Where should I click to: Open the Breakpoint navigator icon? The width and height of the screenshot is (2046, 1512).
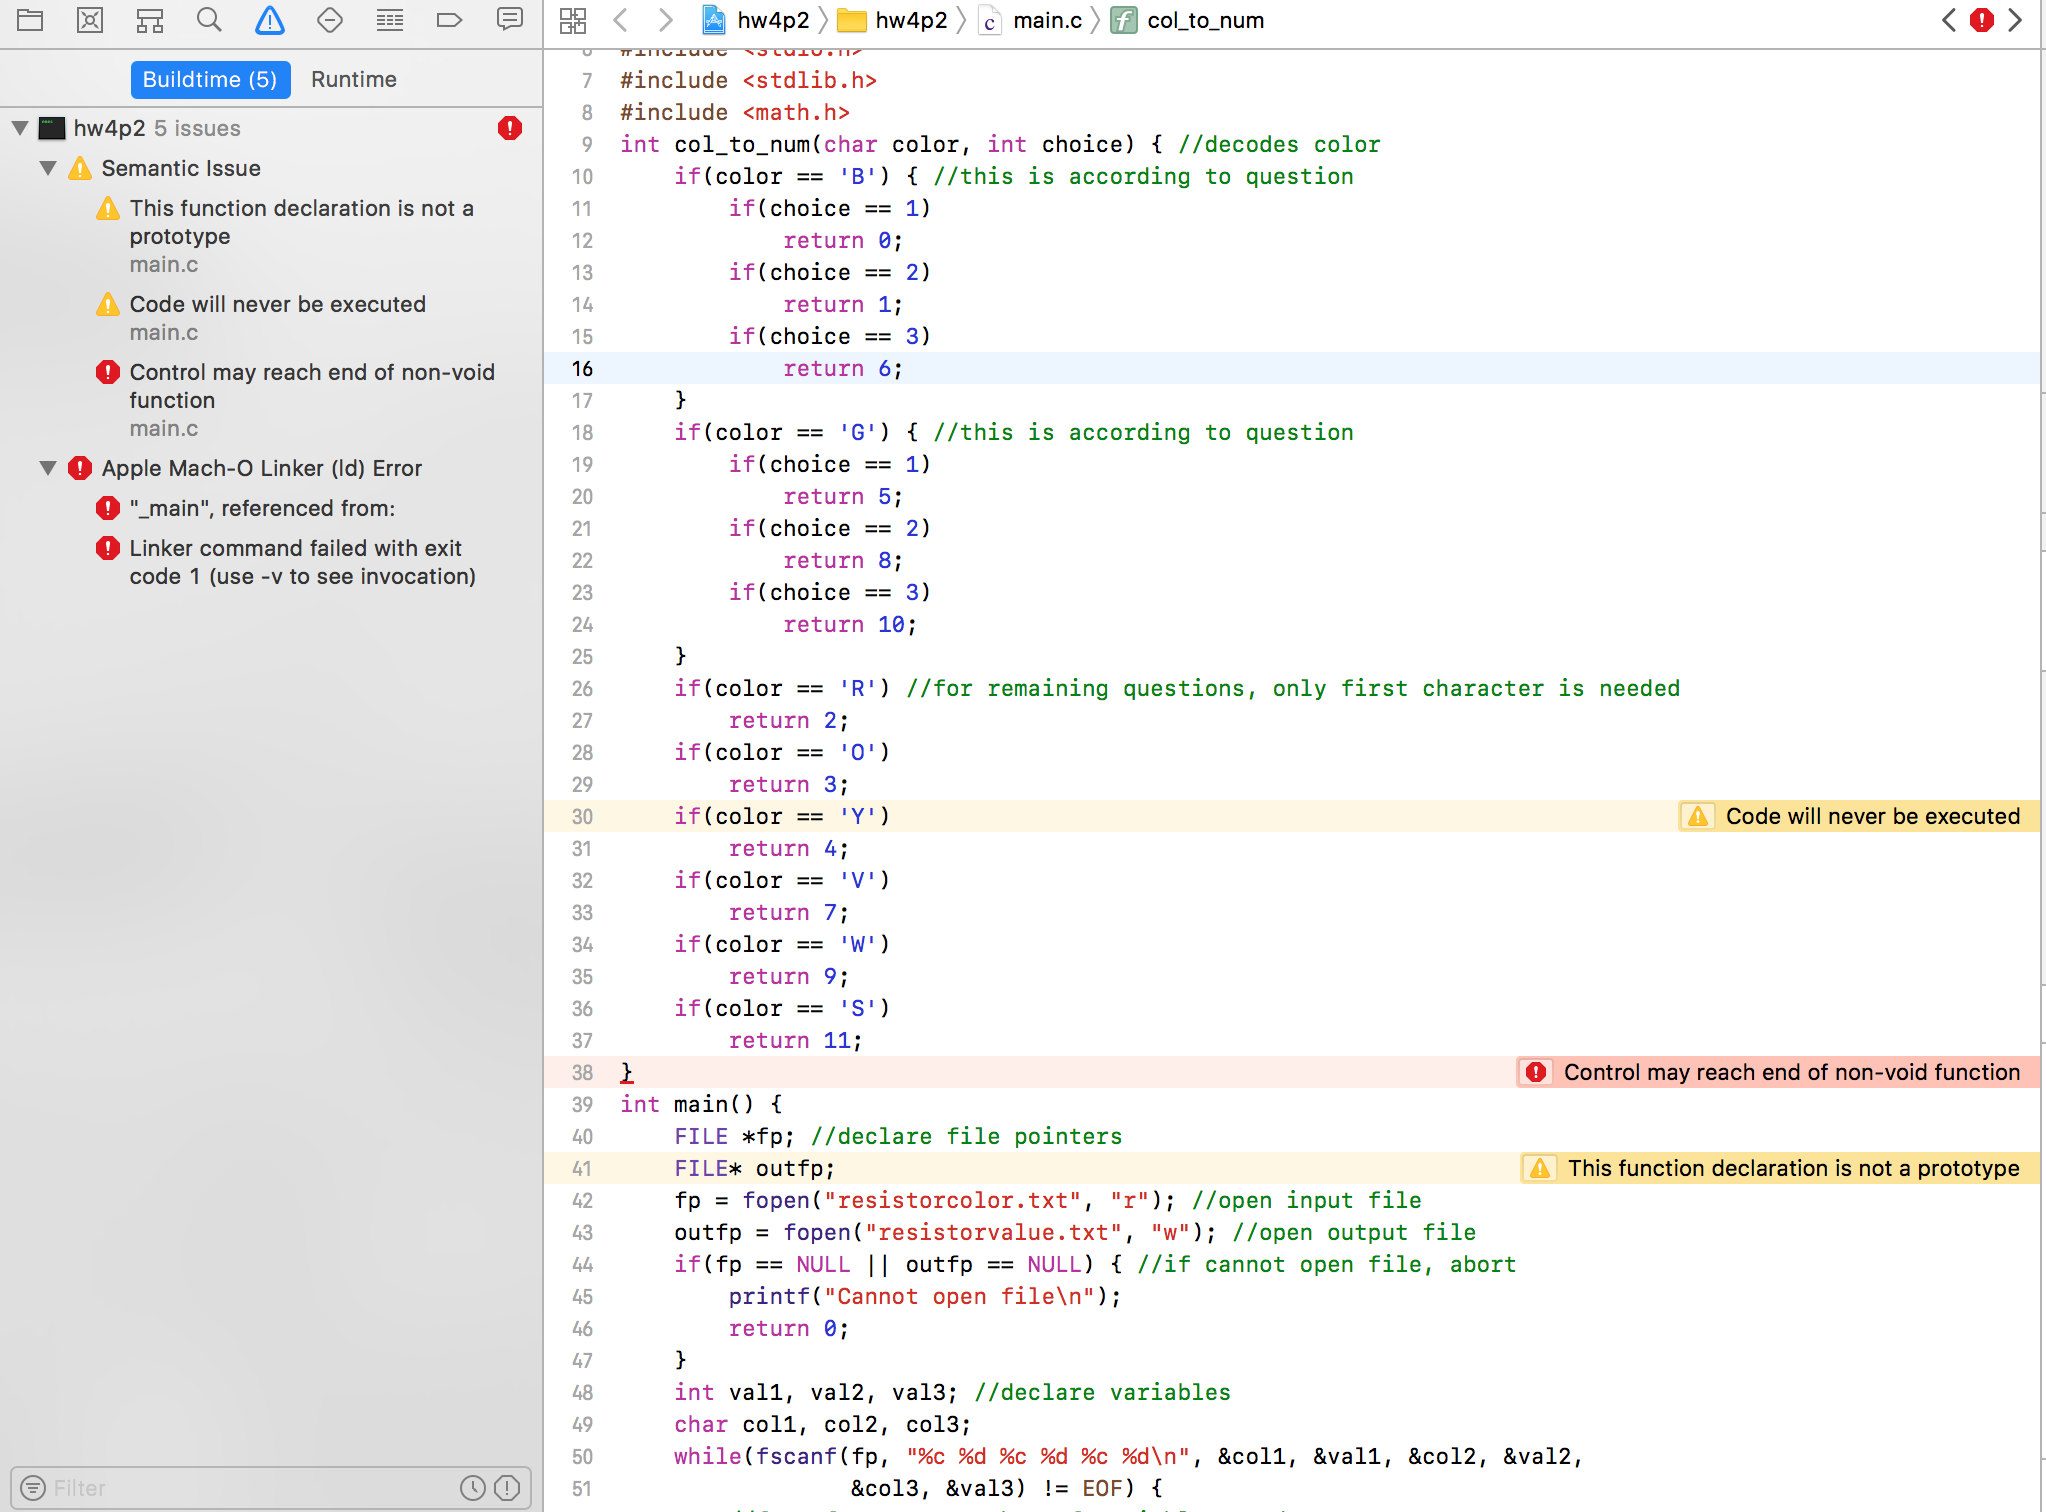[450, 20]
